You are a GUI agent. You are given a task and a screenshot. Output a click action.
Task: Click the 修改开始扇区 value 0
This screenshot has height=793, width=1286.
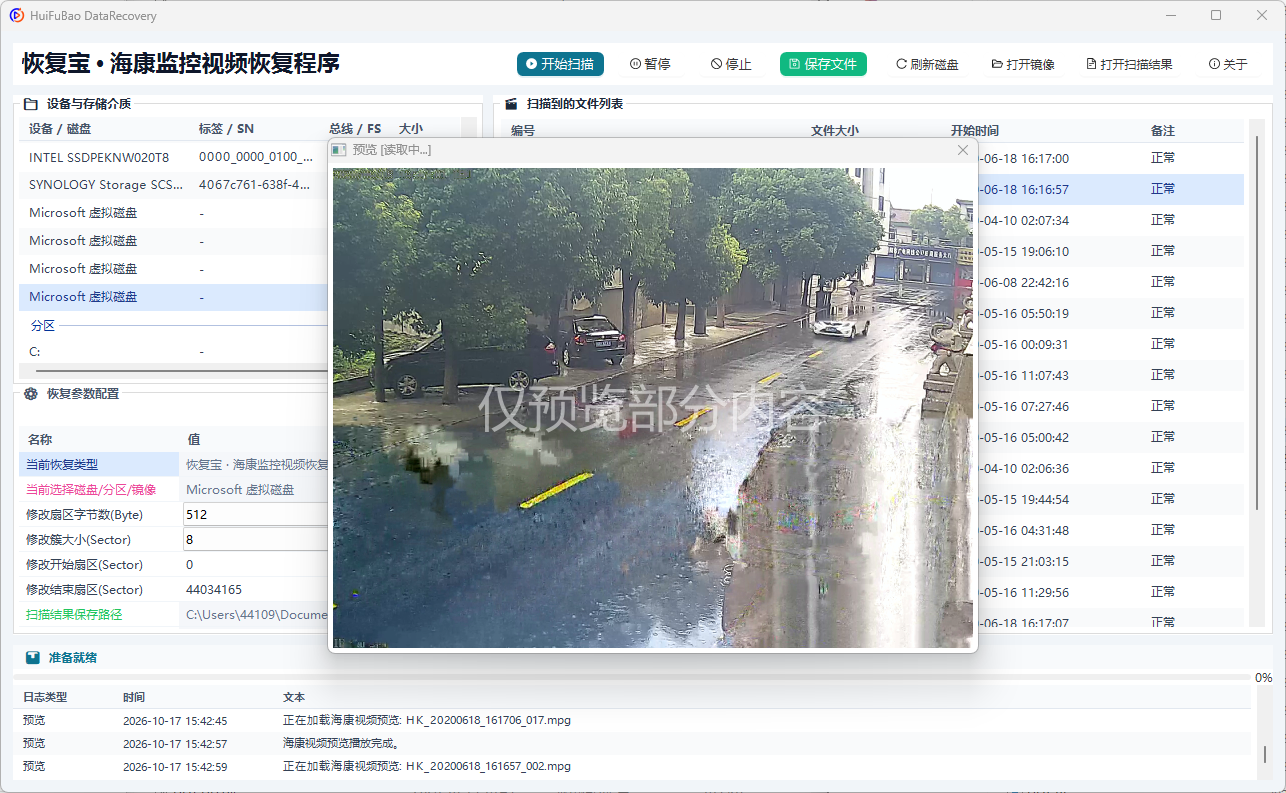(190, 565)
